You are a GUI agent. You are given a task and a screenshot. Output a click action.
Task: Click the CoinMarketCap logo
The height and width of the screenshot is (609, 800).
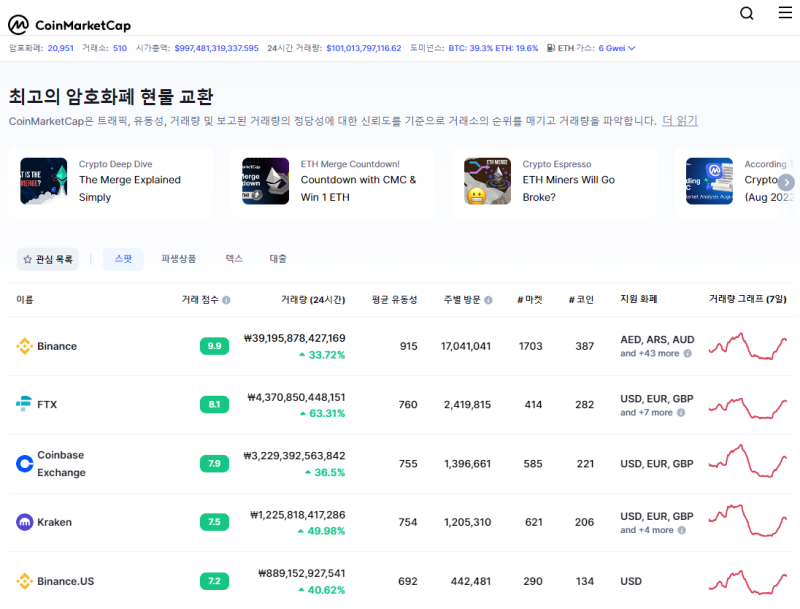pos(69,24)
